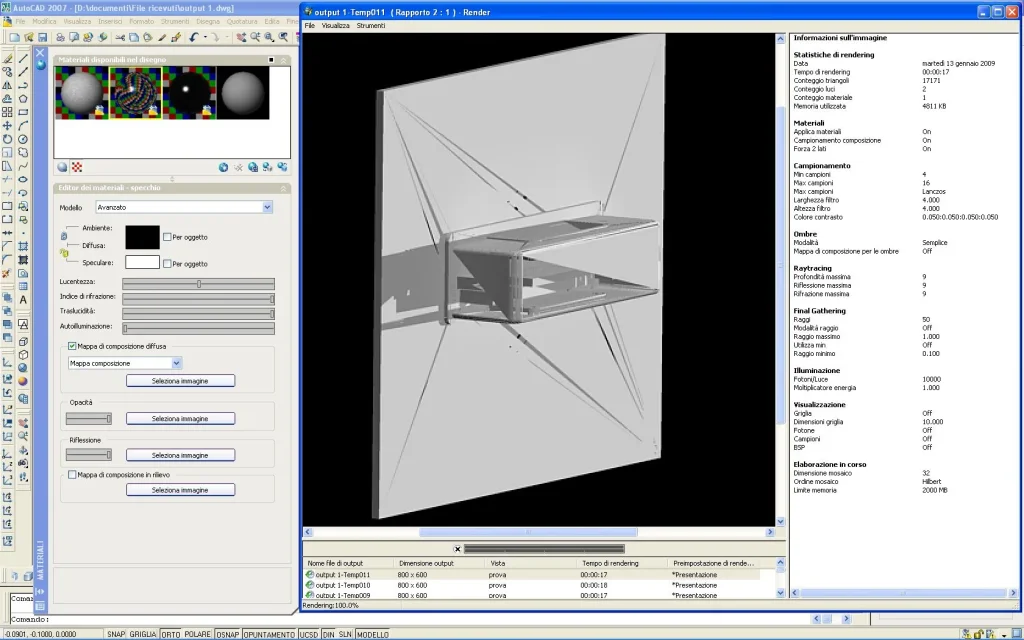The height and width of the screenshot is (640, 1024).
Task: Select the Multiline Text 'A' tool icon
Action: [23, 300]
